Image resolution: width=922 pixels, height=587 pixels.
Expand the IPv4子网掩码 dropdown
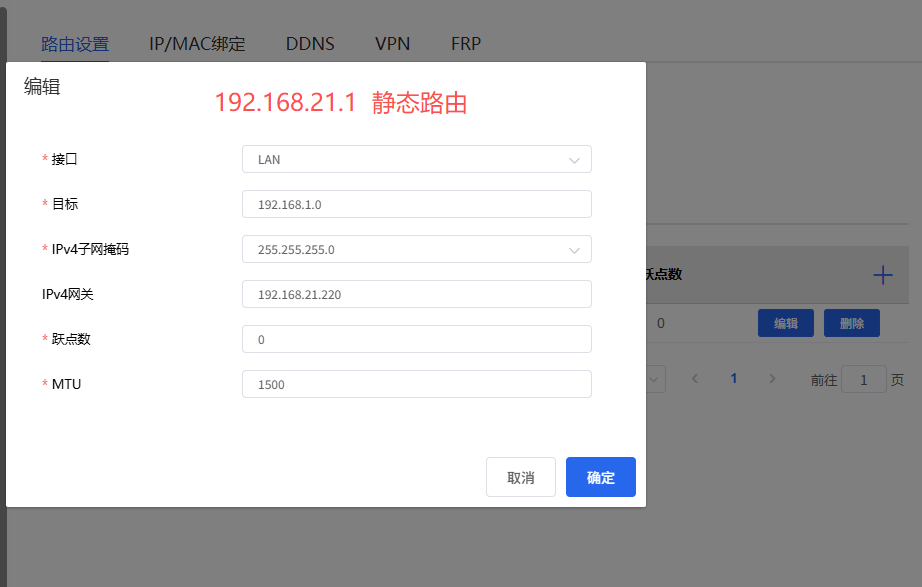coord(416,249)
